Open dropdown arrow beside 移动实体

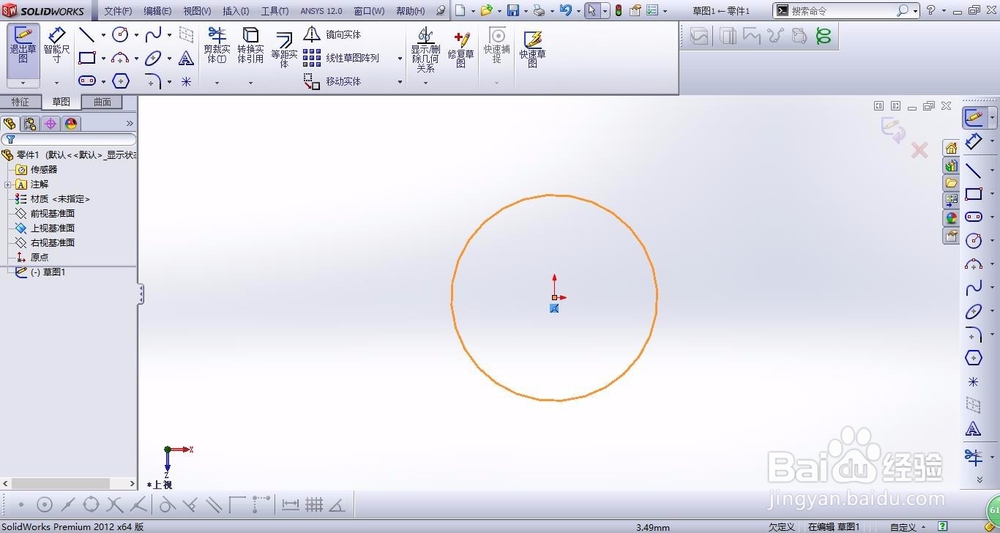(400, 82)
